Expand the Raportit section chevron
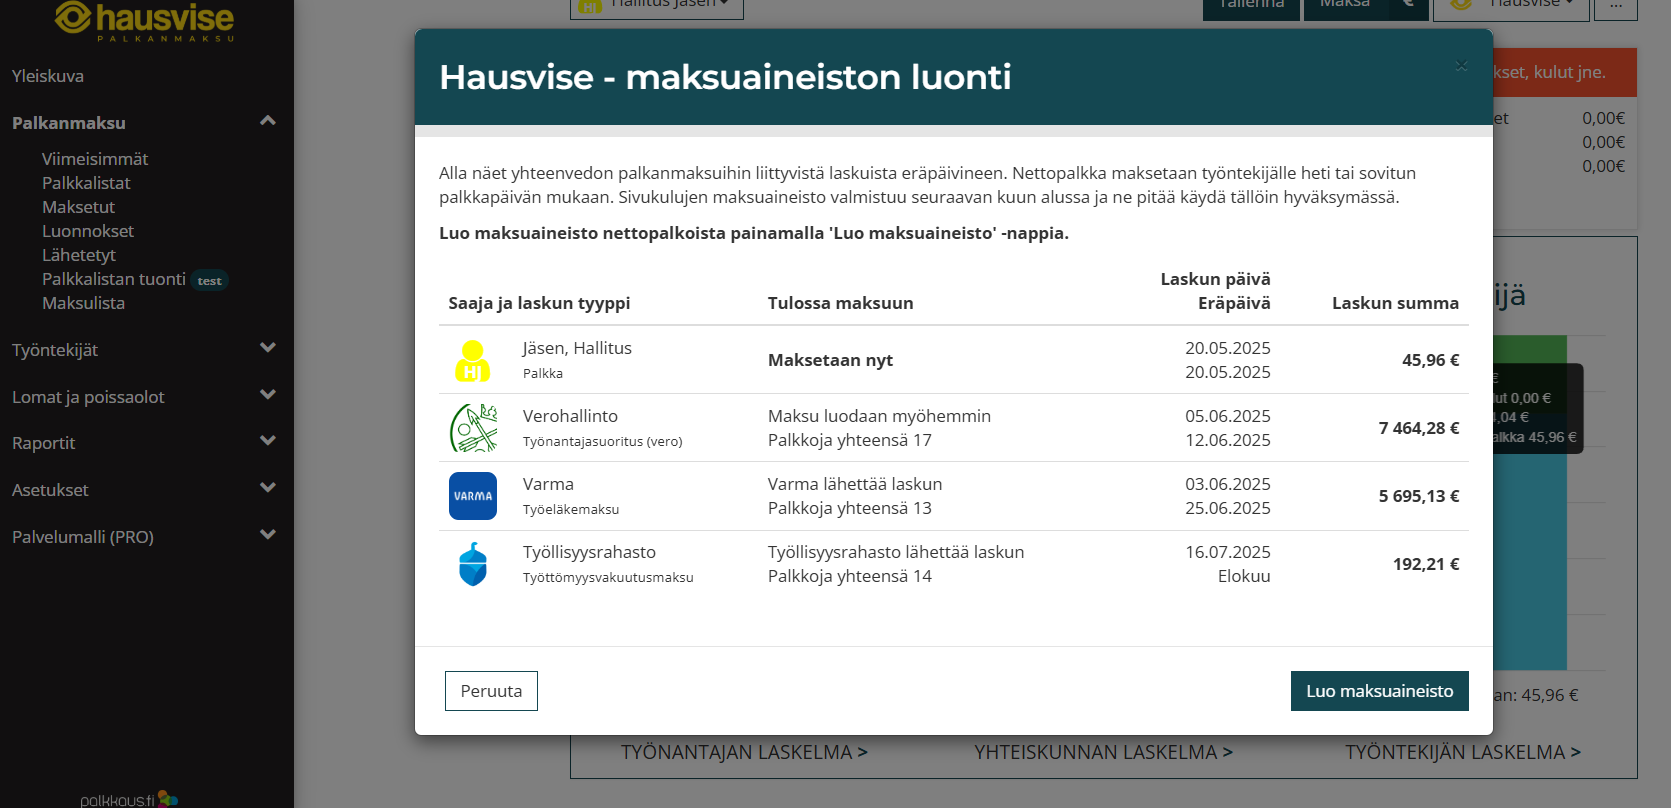The width and height of the screenshot is (1671, 808). [267, 441]
